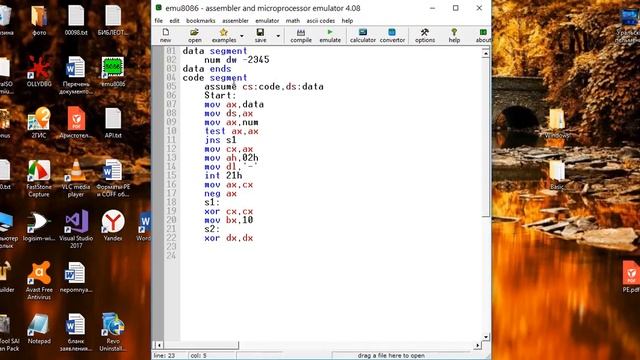Open the file menu
The height and width of the screenshot is (360, 640).
(158, 20)
